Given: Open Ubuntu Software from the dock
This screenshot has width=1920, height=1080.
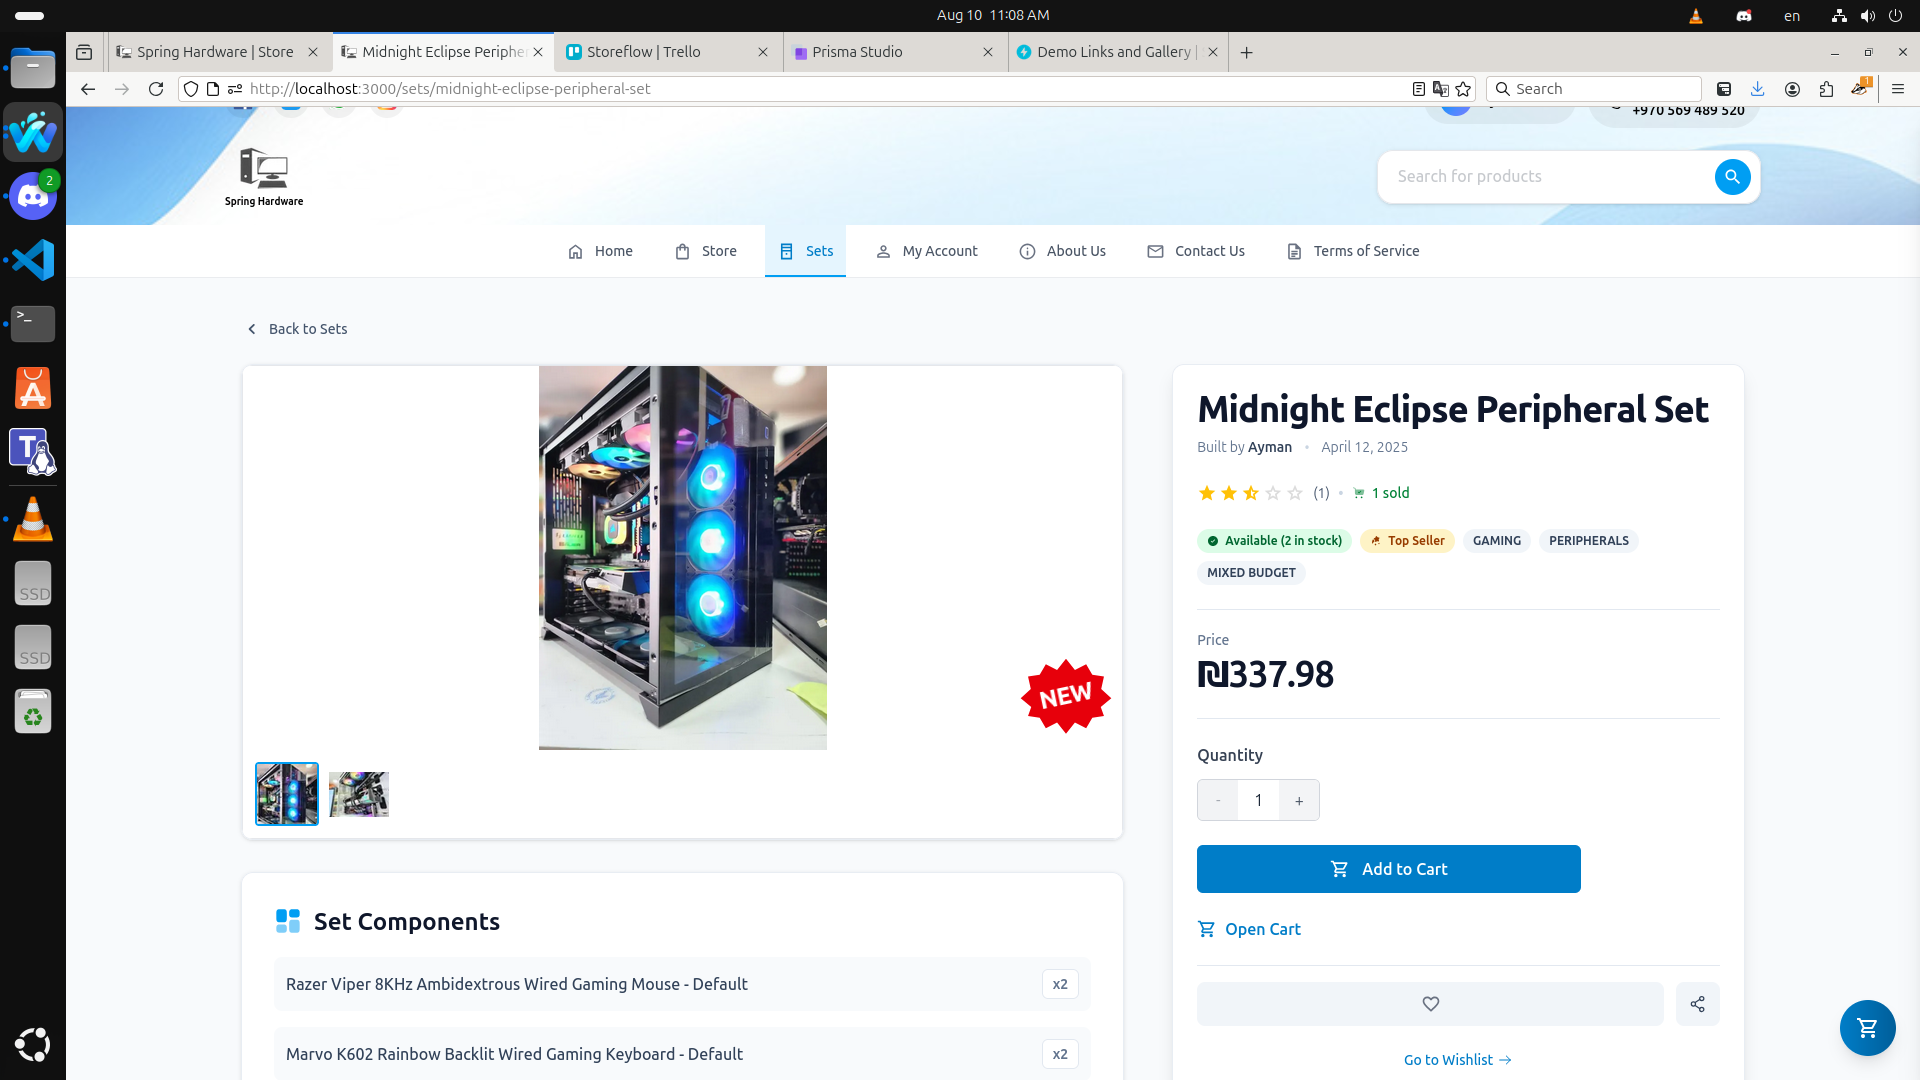Looking at the screenshot, I should click(x=33, y=388).
